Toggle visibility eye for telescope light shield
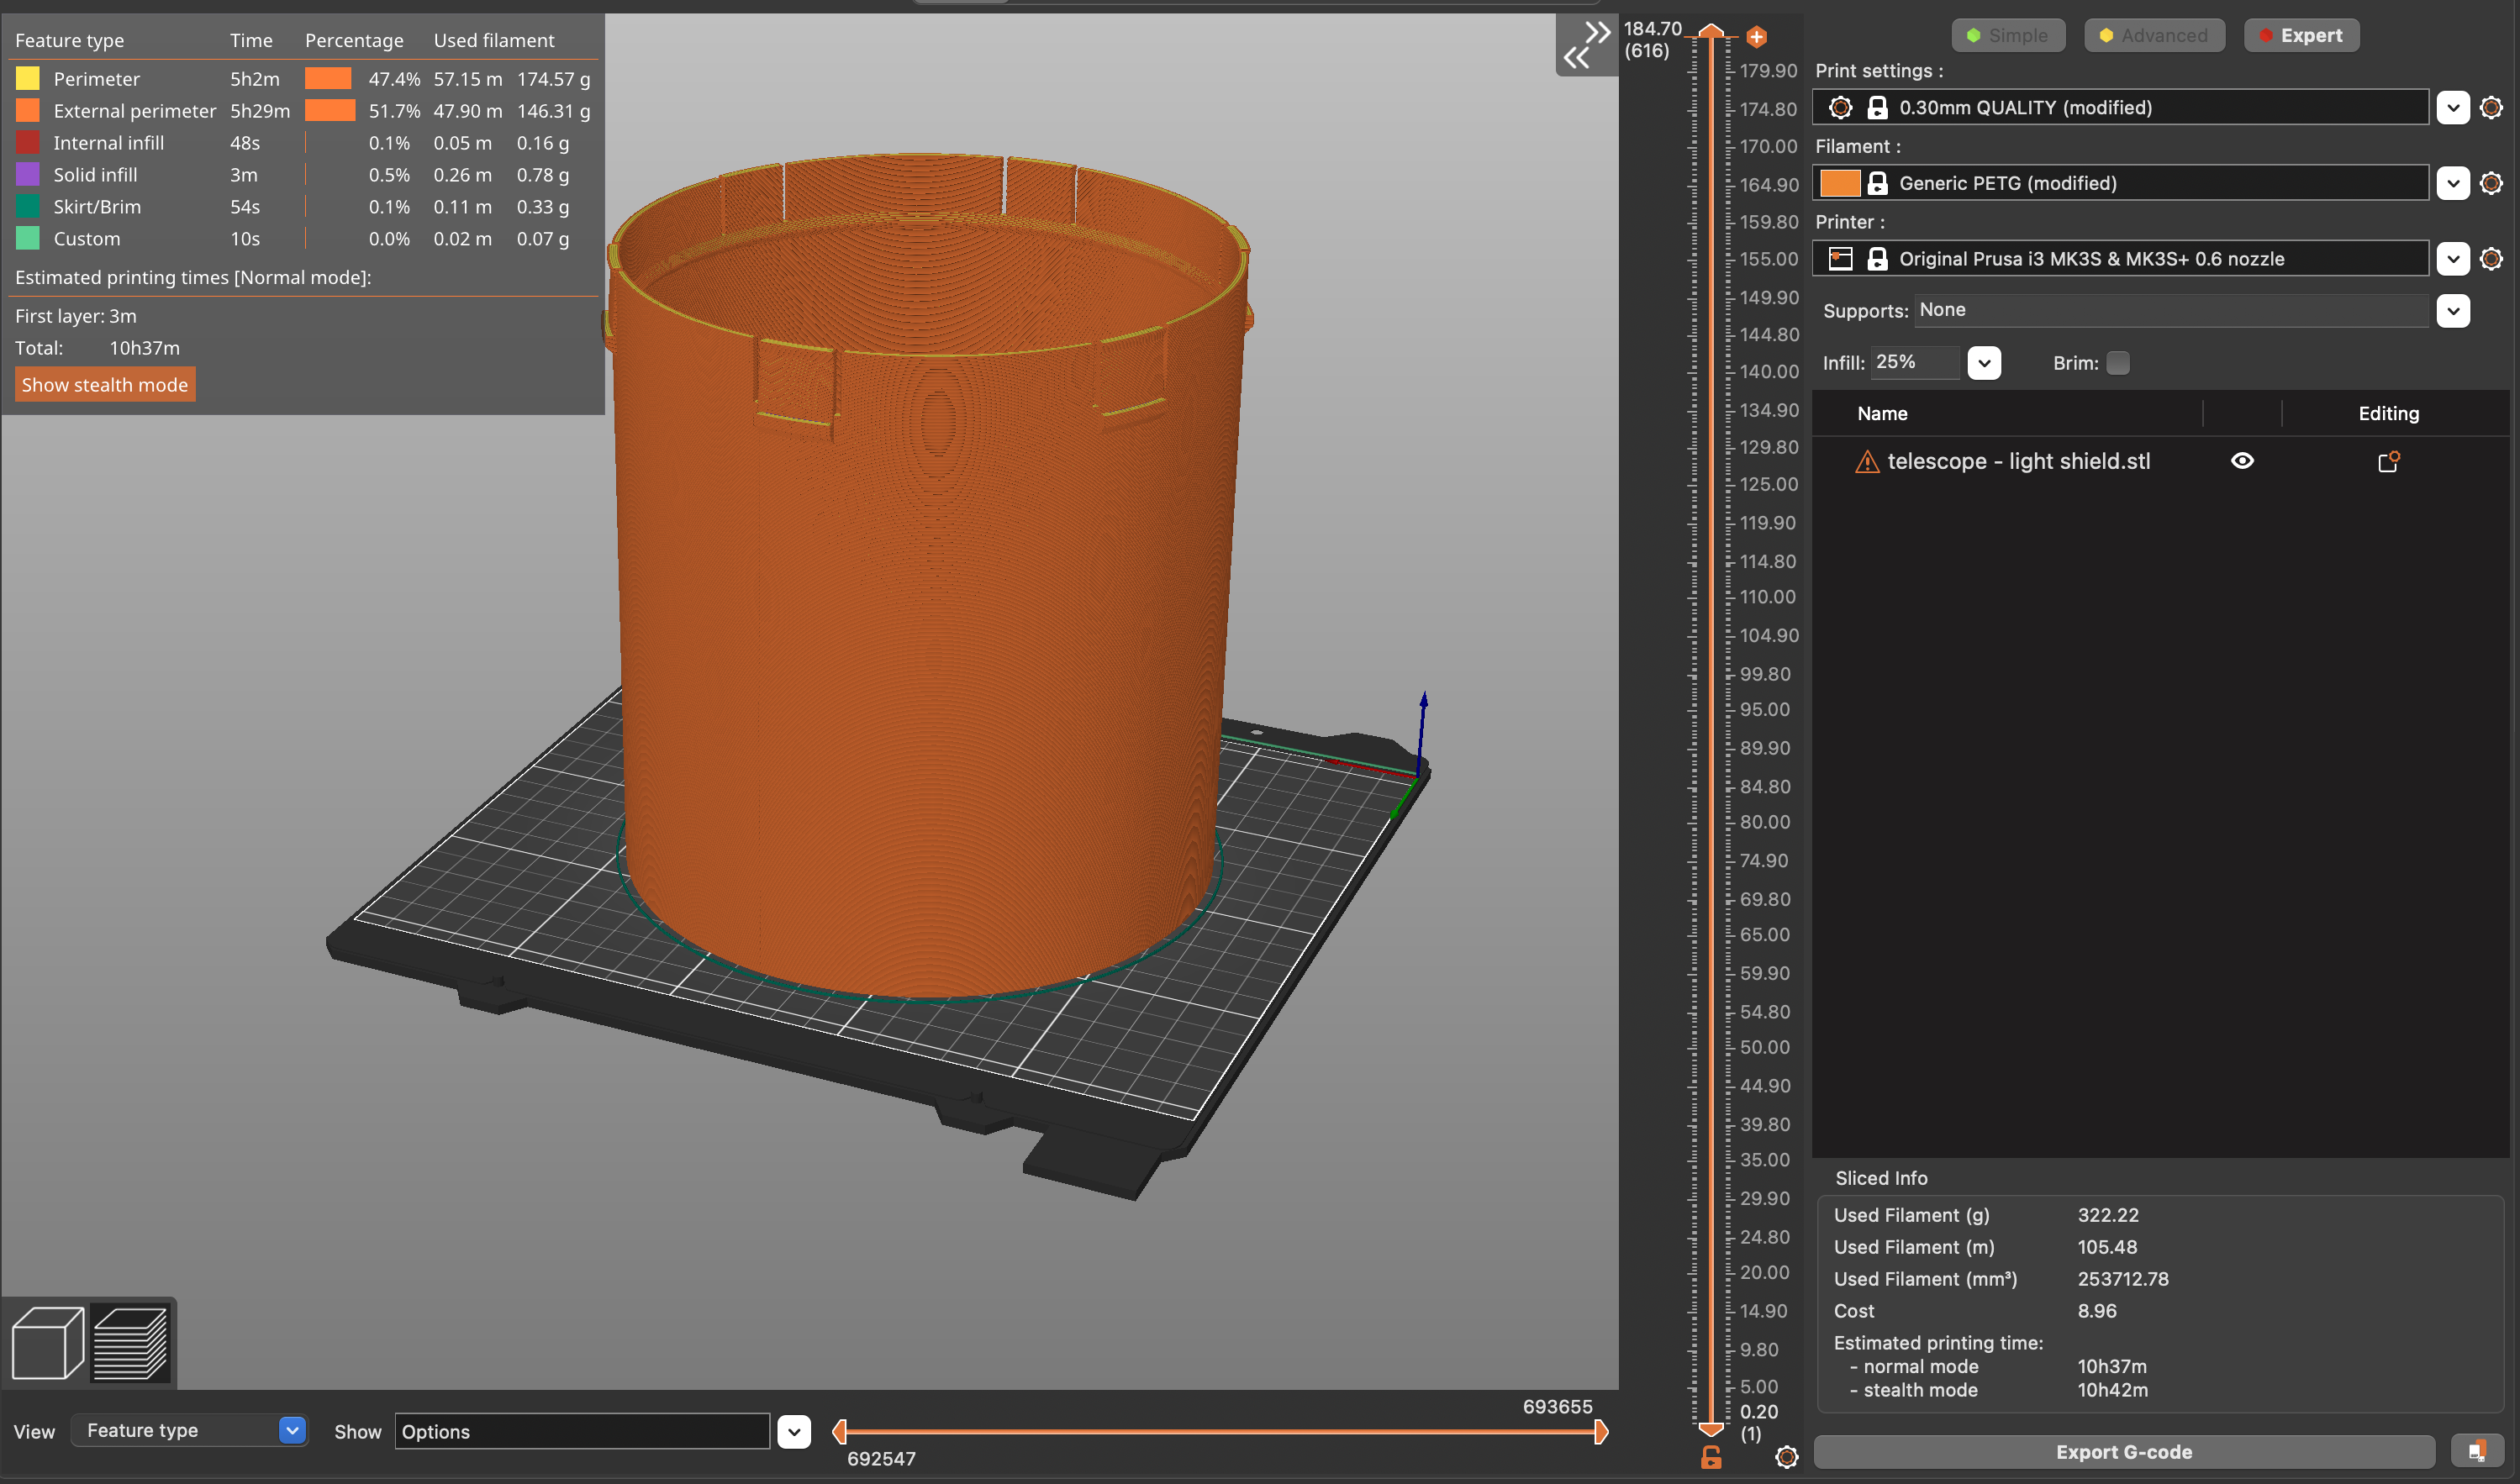Screen dimensions: 2520x1484 pyautogui.click(x=2242, y=461)
